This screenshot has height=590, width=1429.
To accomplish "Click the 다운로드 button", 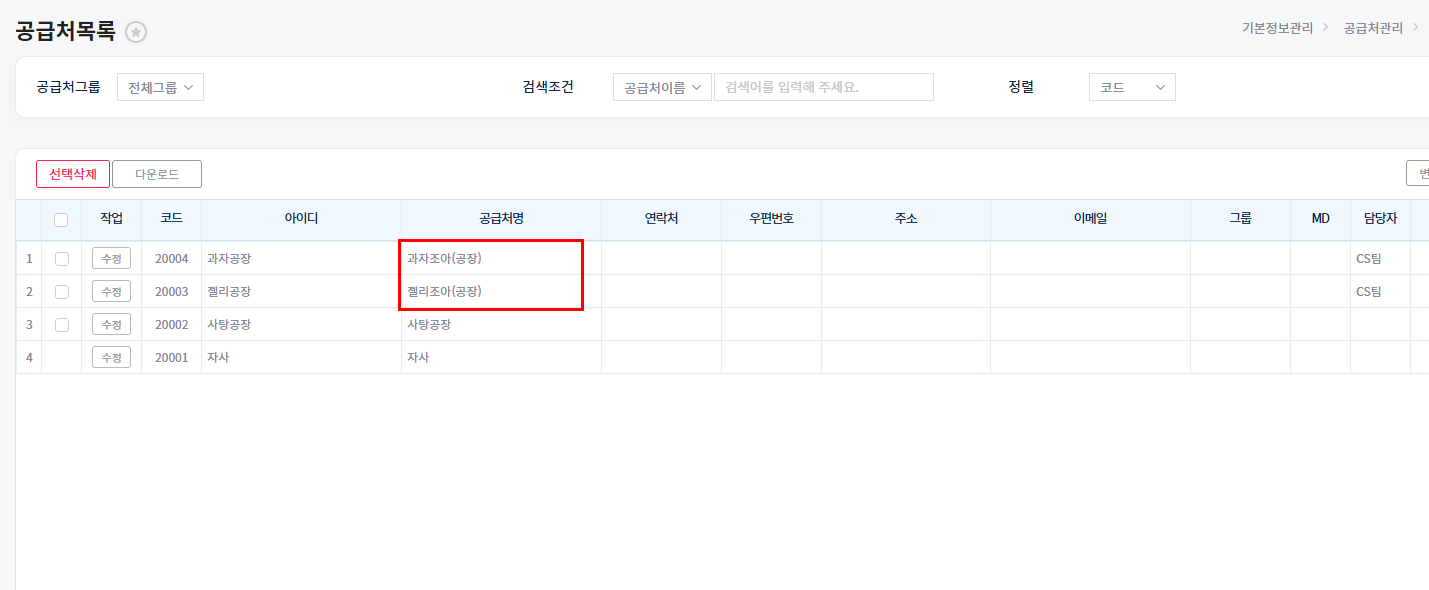I will [157, 174].
